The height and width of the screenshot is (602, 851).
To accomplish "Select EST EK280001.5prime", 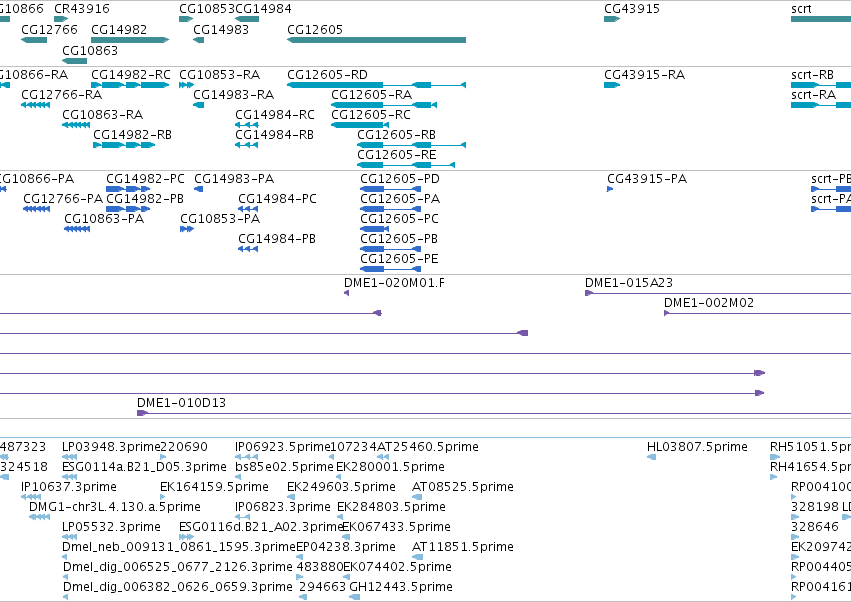I will pyautogui.click(x=390, y=467).
